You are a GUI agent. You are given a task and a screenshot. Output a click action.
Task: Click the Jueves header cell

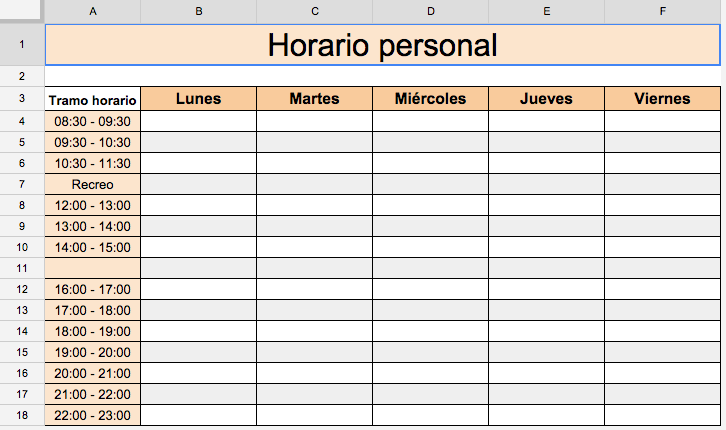point(546,98)
